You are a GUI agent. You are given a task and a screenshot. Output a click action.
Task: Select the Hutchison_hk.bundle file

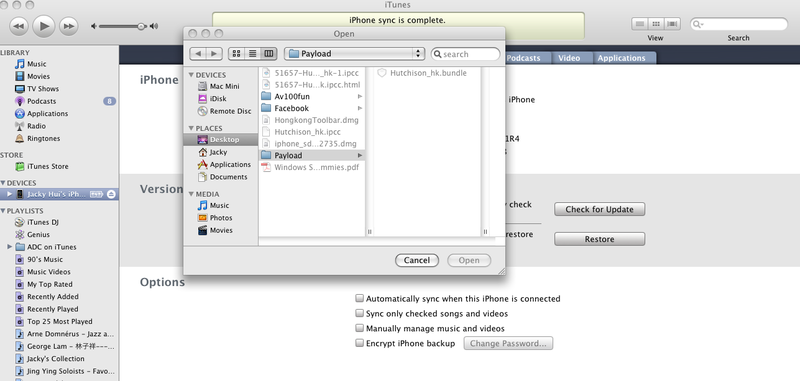pos(428,73)
